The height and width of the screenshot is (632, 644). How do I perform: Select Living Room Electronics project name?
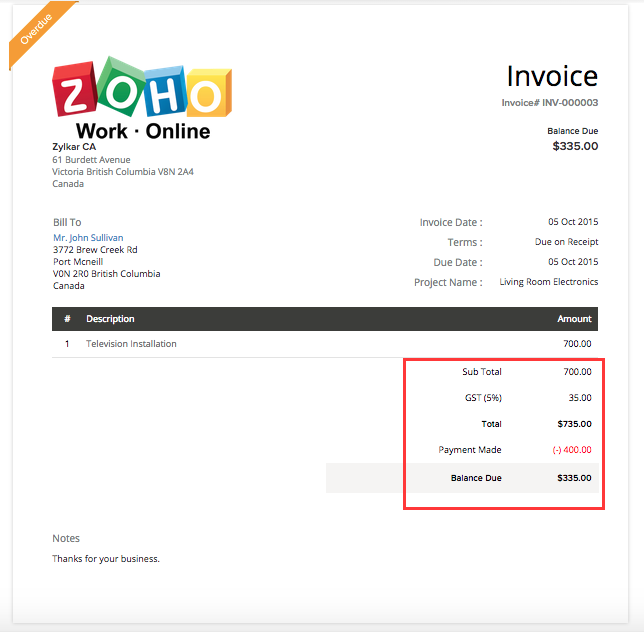coord(549,282)
